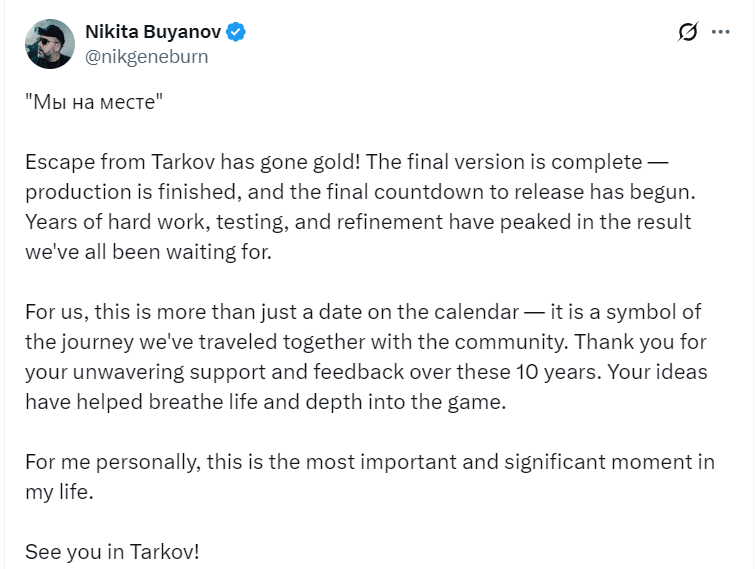Open the @nikgeneburn handle link
Image resolution: width=756 pixels, height=569 pixels.
[147, 56]
